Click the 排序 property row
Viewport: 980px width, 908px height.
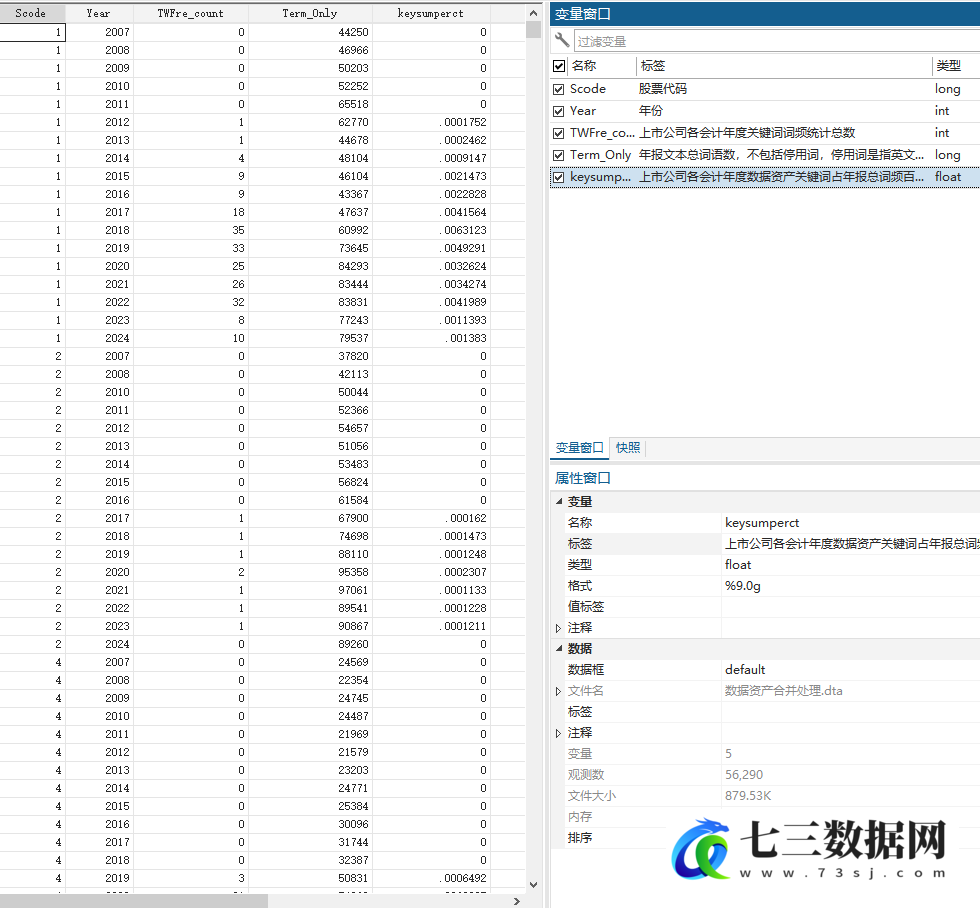(766, 838)
